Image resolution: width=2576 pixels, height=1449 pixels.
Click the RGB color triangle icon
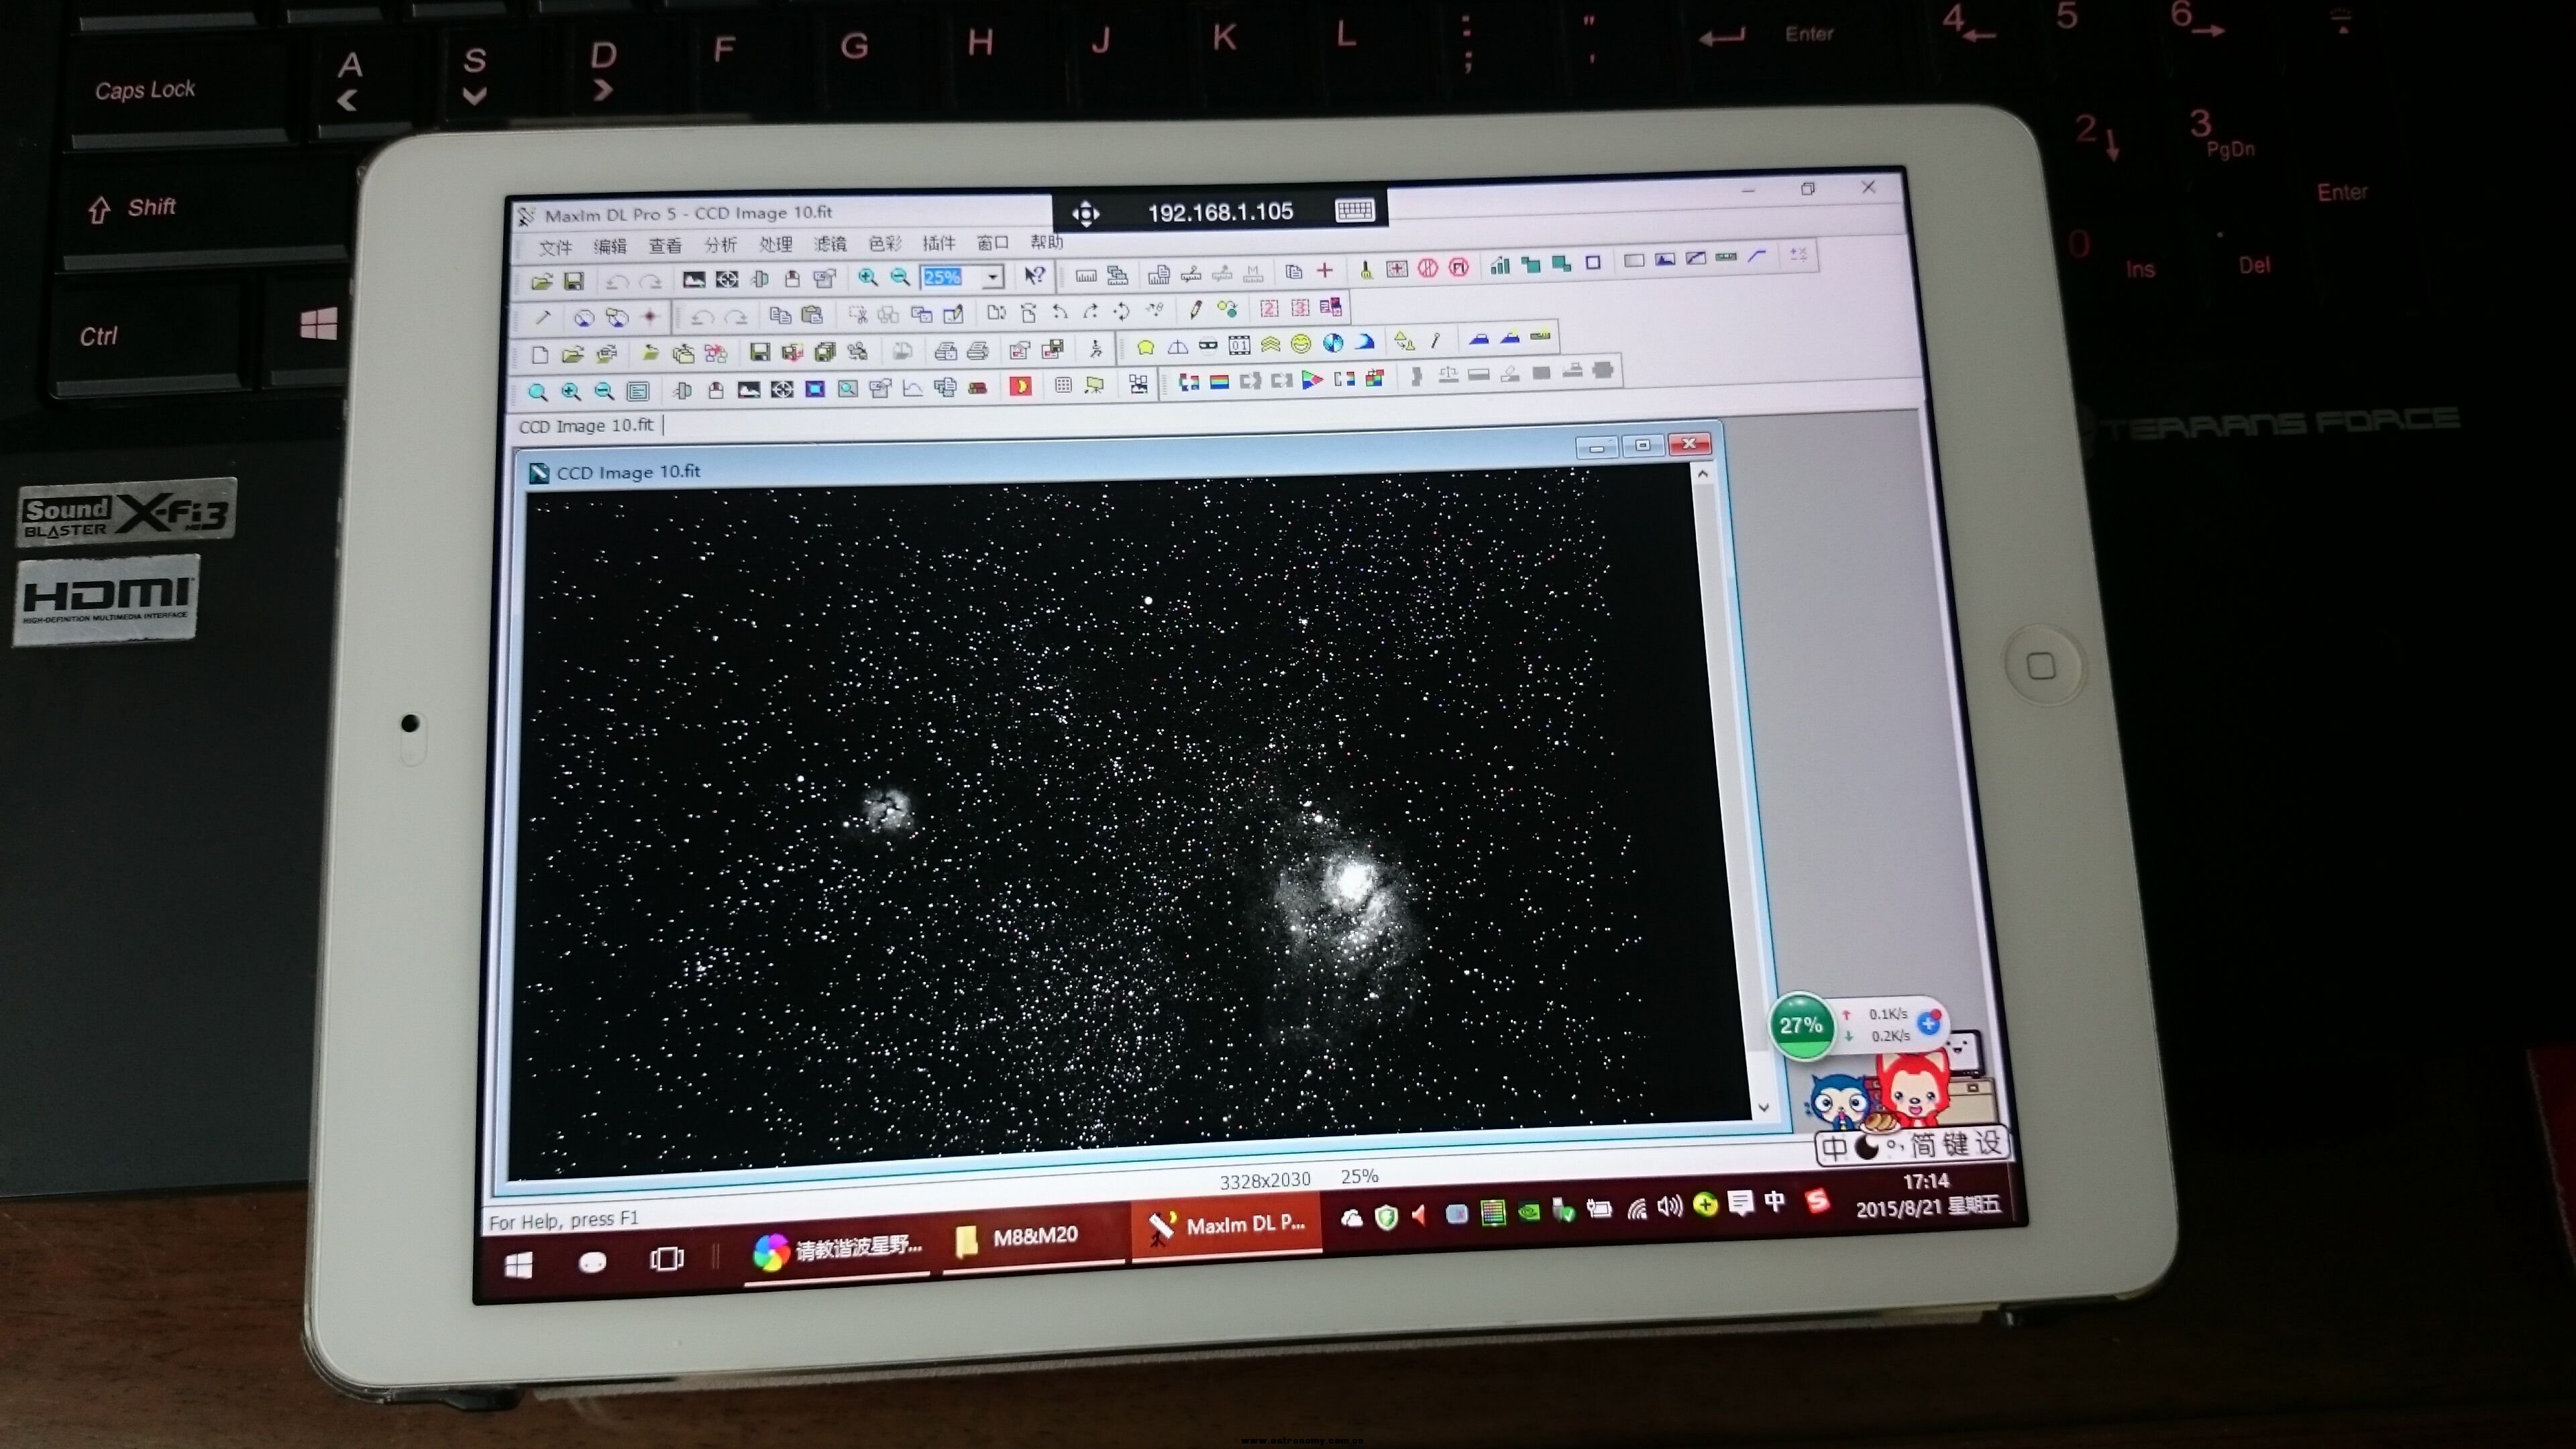coord(1312,380)
